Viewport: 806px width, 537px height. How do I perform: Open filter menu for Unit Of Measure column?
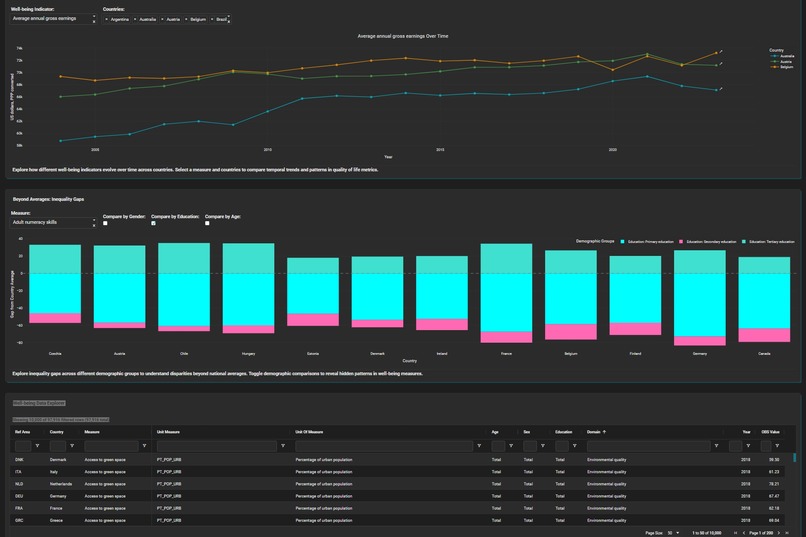point(479,446)
